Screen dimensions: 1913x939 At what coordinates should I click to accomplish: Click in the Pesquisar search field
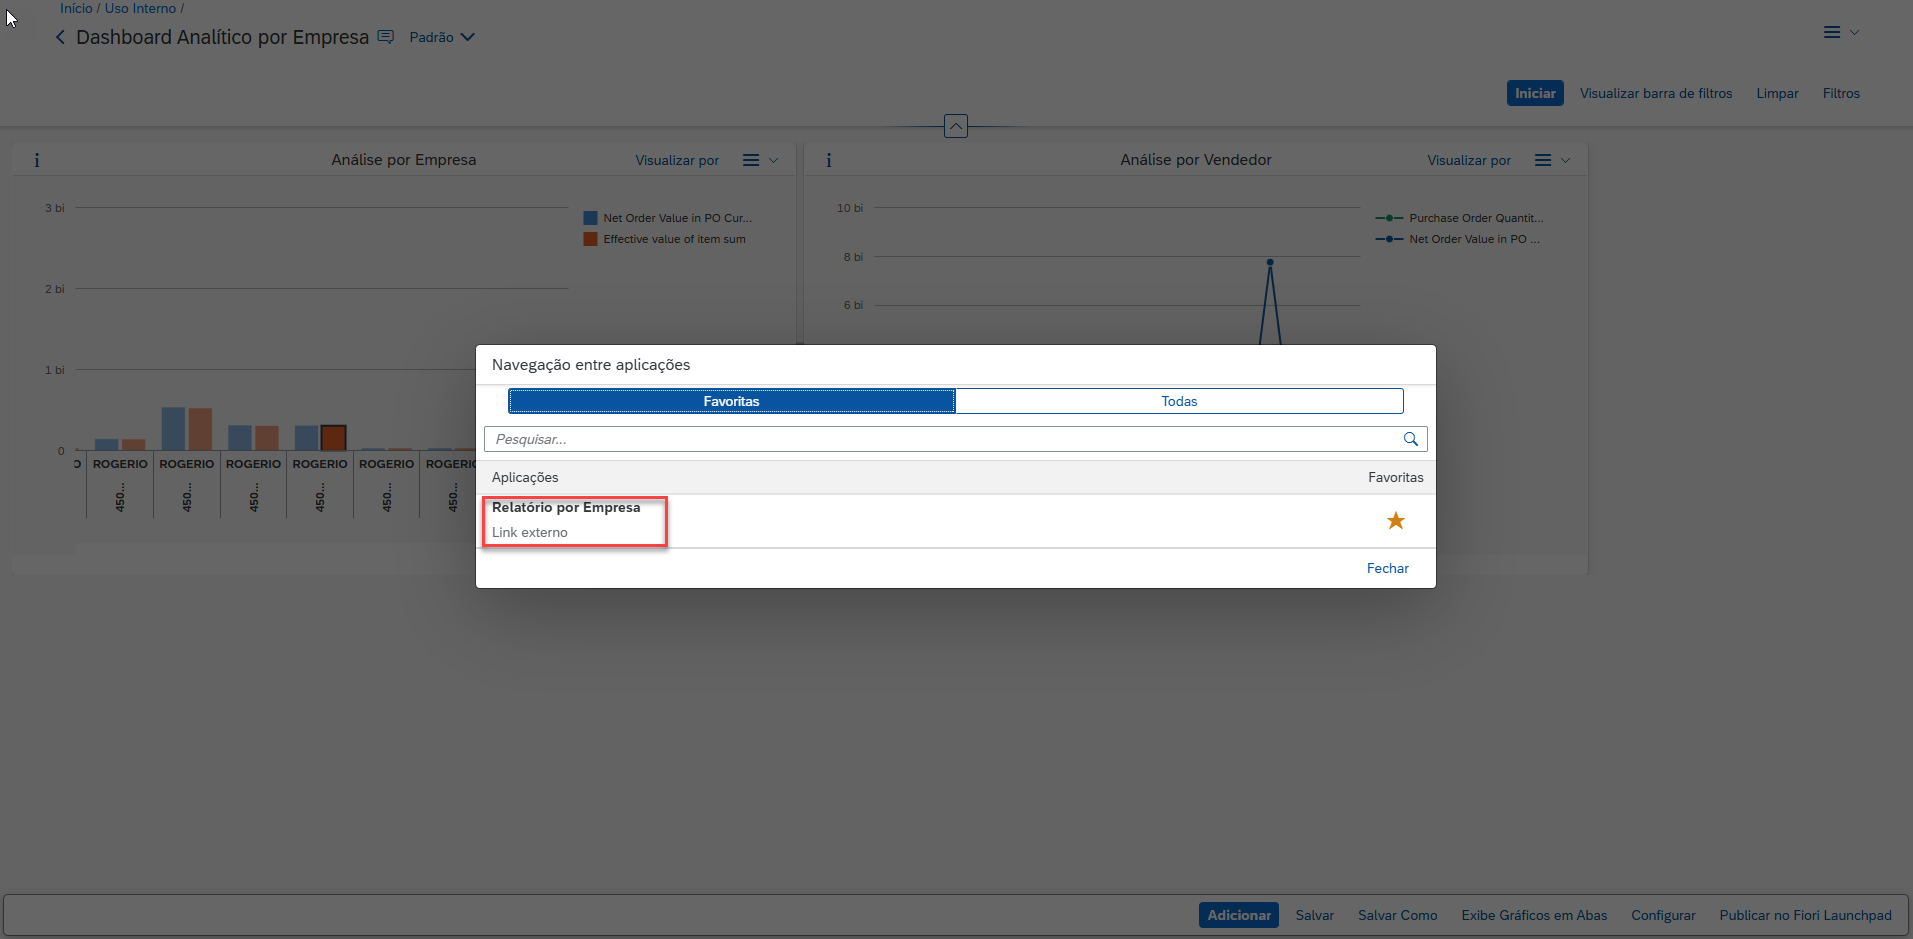pyautogui.click(x=940, y=439)
